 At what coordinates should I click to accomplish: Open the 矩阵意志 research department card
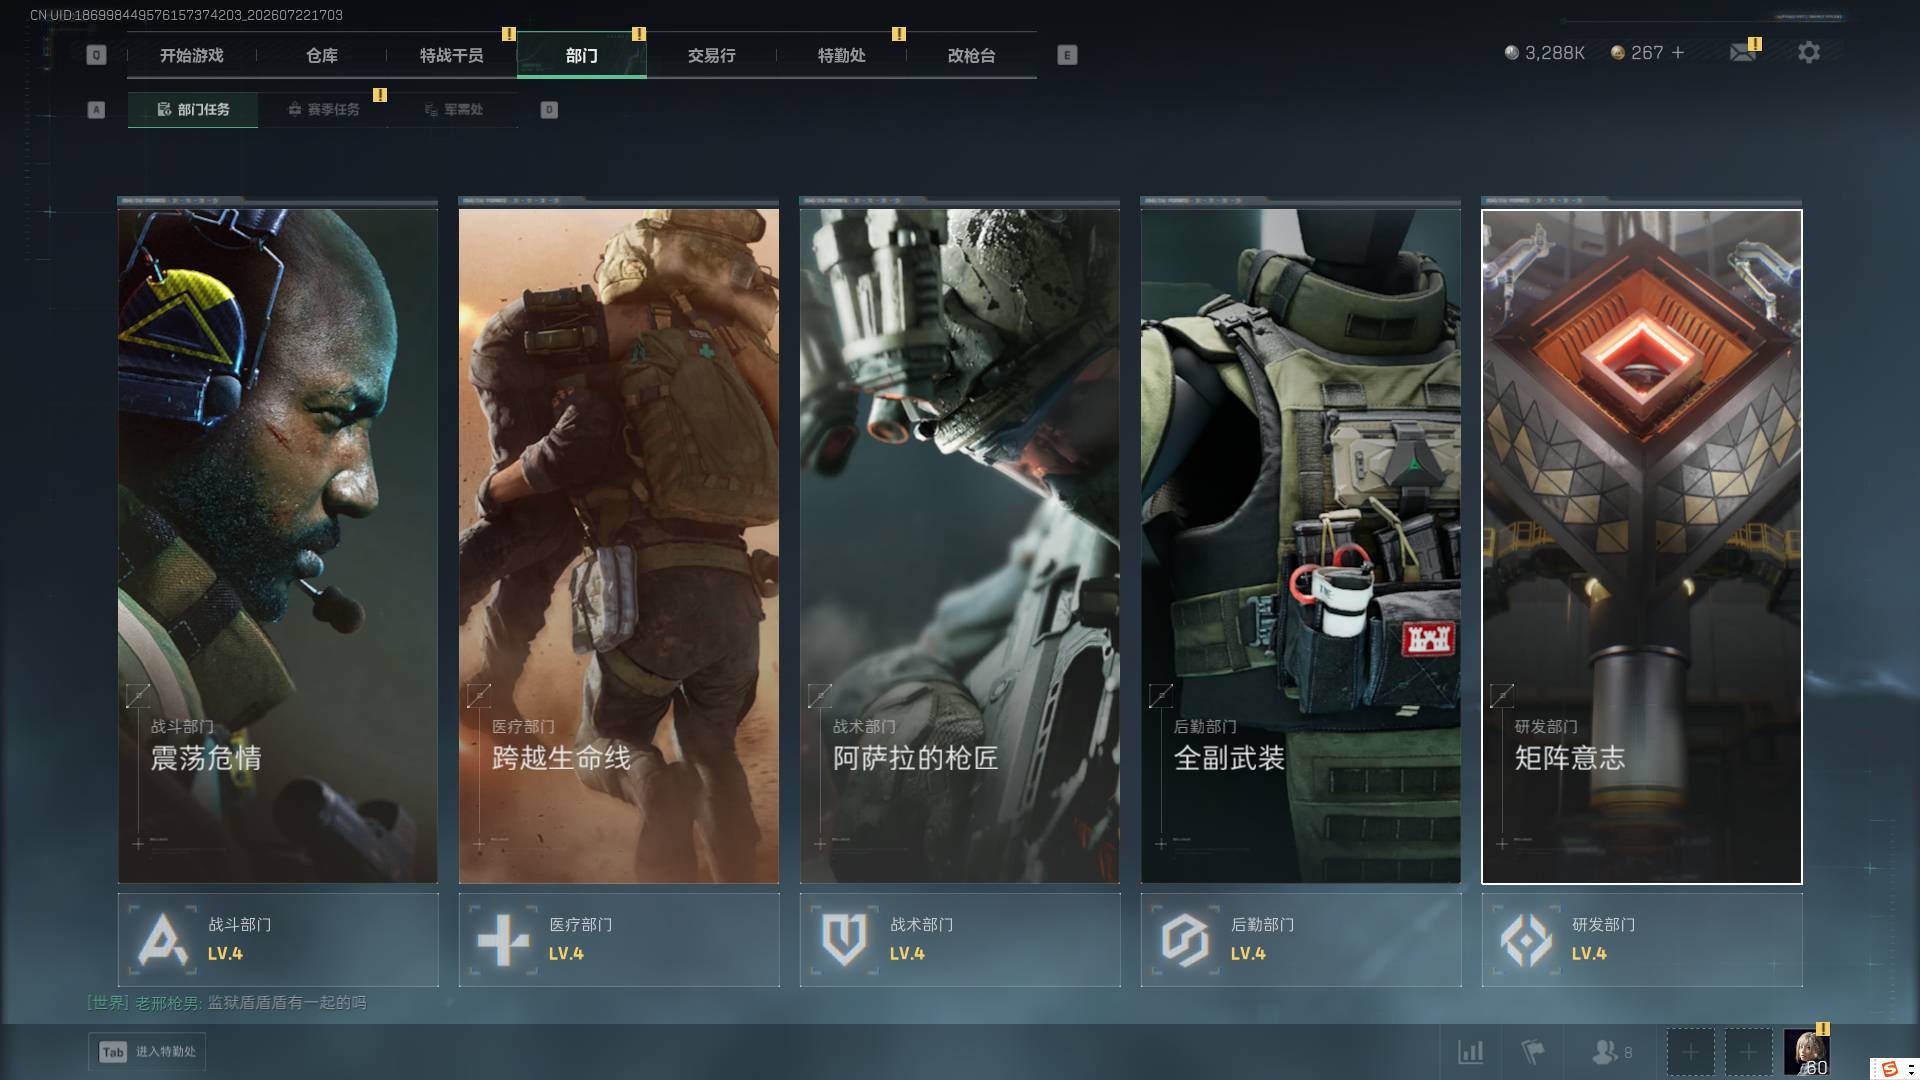[1642, 546]
